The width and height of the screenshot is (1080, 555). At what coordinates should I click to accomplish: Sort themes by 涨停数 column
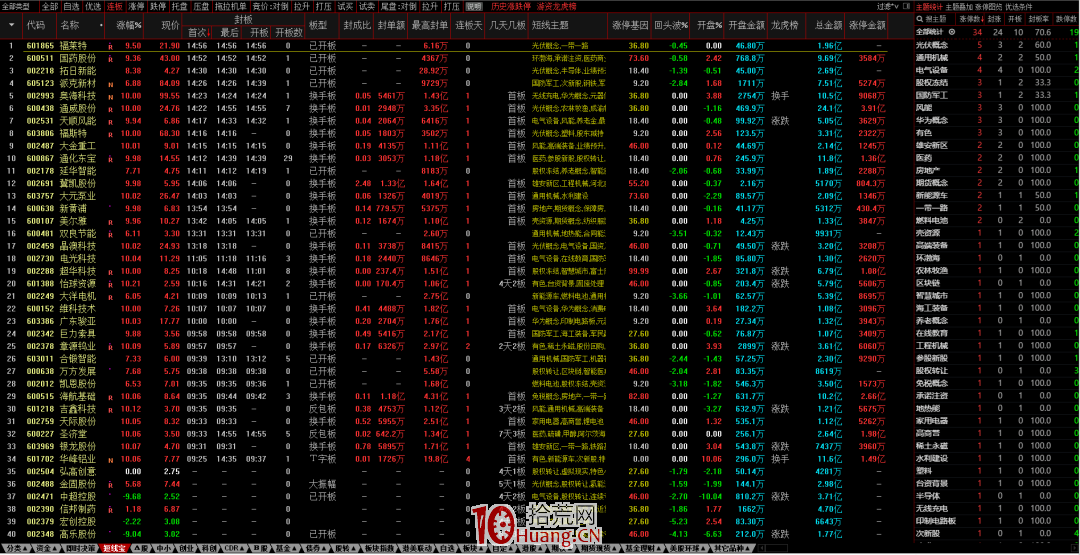[x=969, y=19]
